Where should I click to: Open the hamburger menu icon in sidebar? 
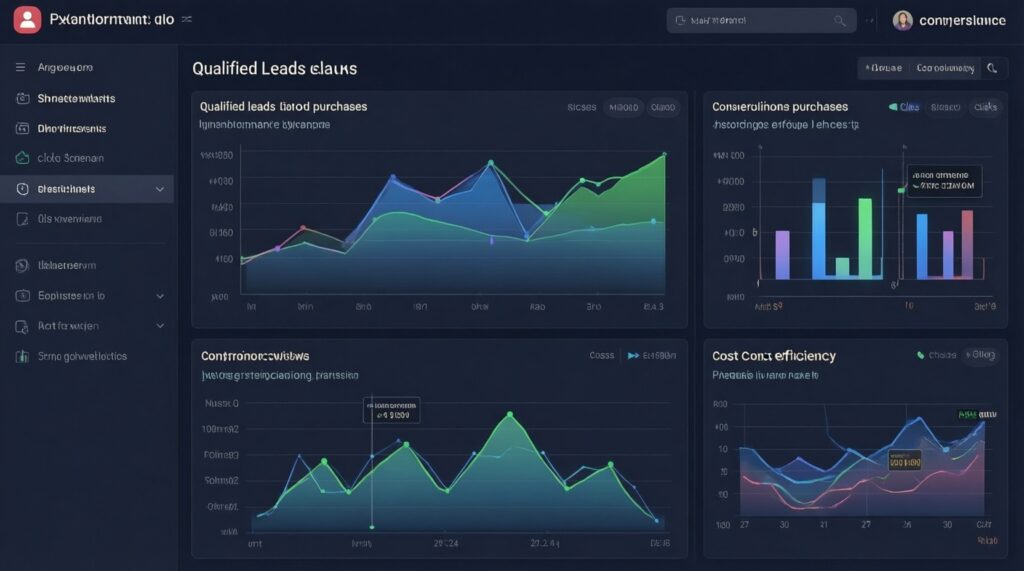tap(21, 67)
